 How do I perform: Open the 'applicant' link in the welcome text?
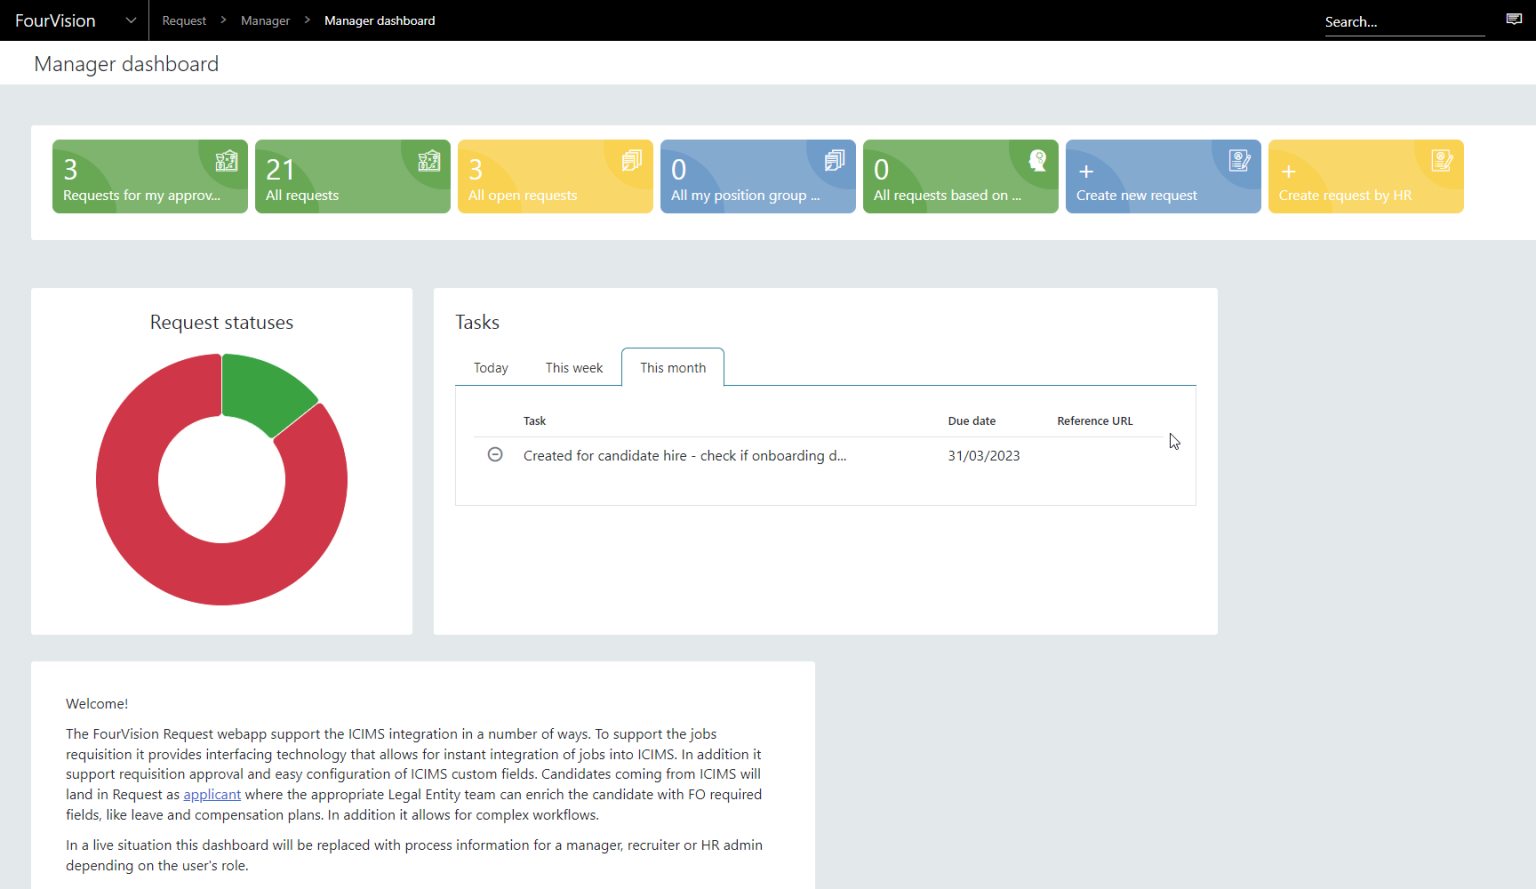212,794
